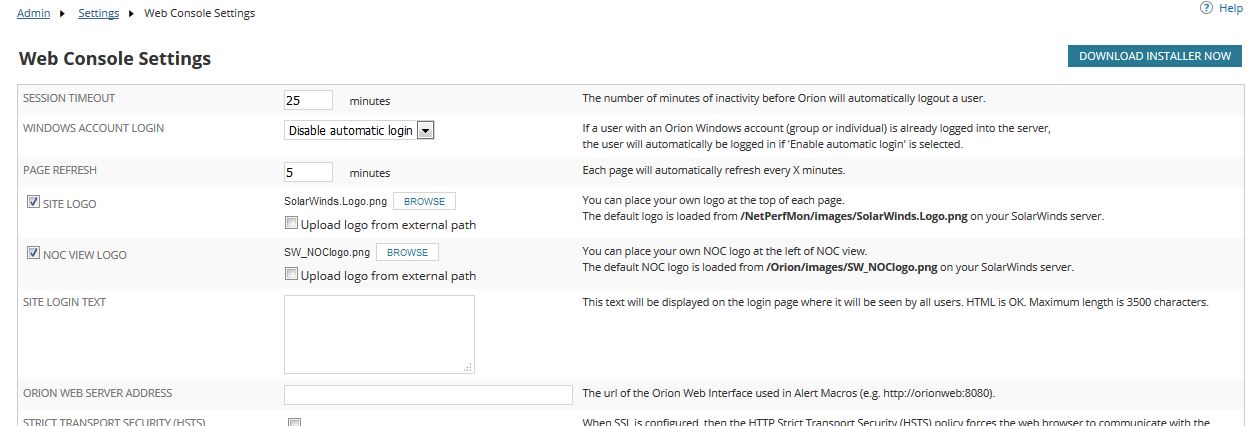Viewport: 1255px width, 426px height.
Task: Toggle the Site Logo checkbox
Action: (33, 201)
